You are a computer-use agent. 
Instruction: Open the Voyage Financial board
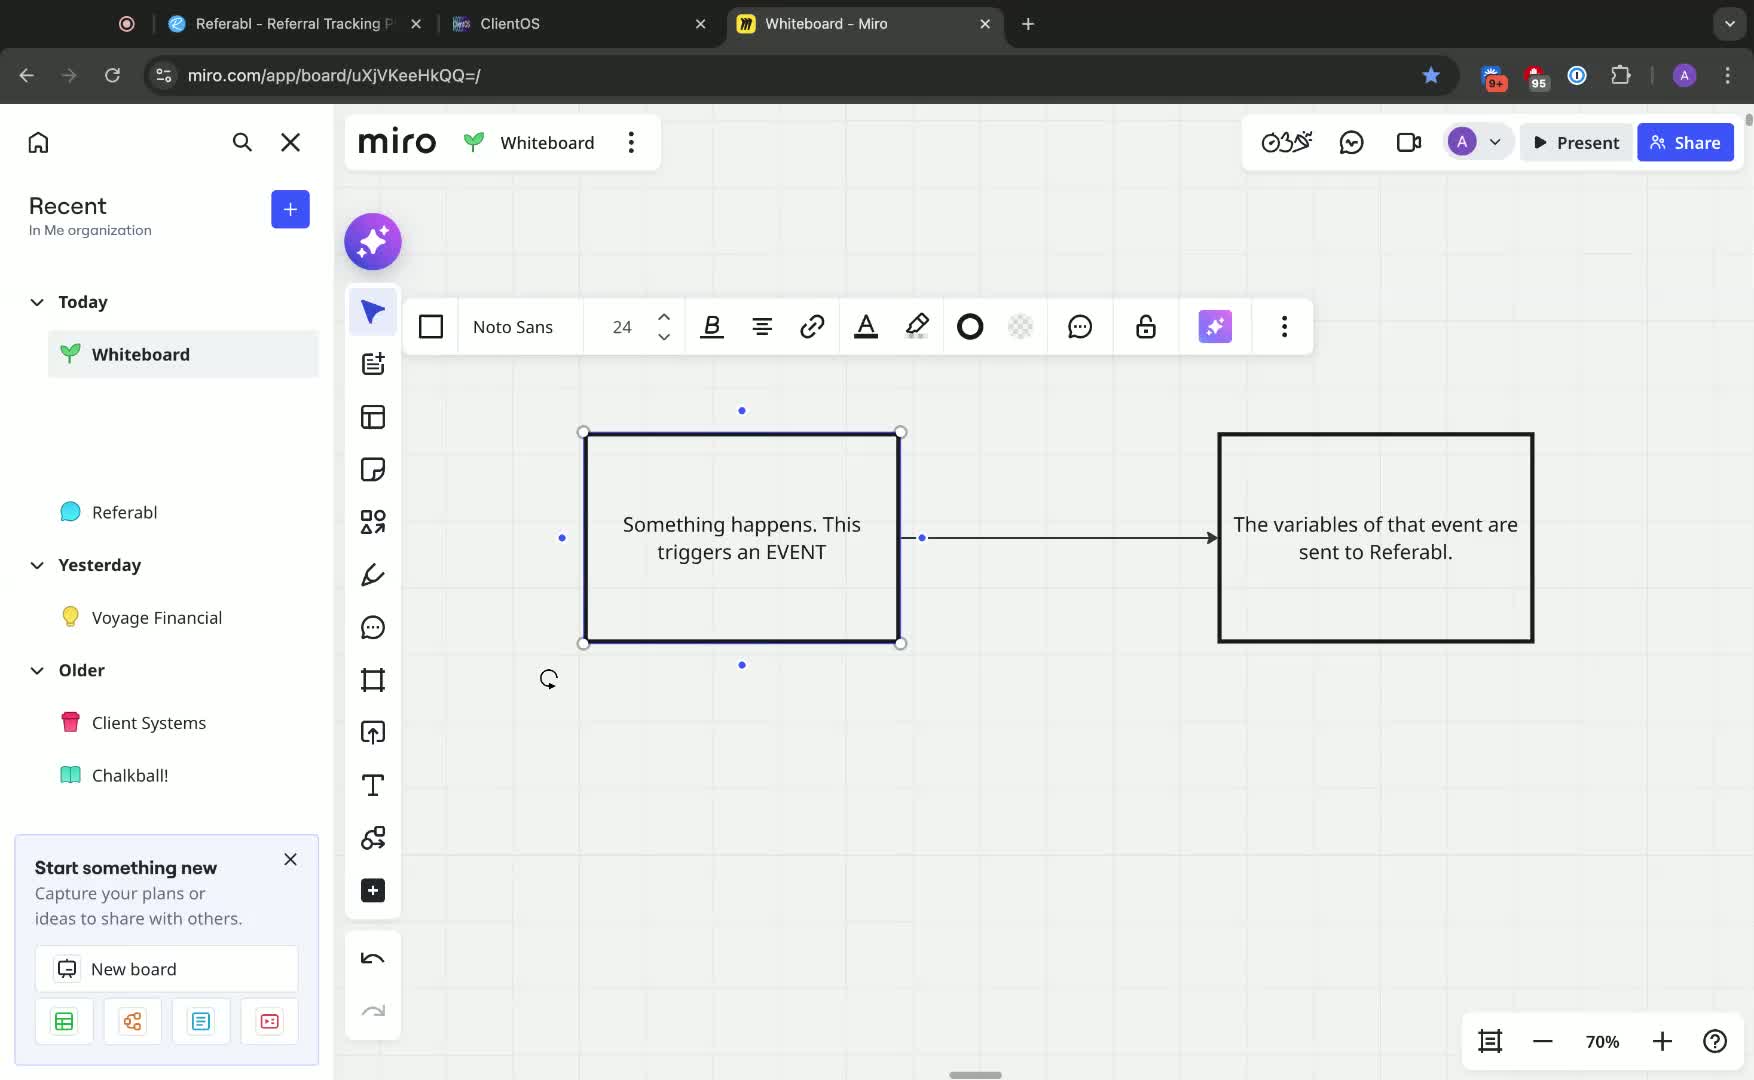tap(157, 618)
